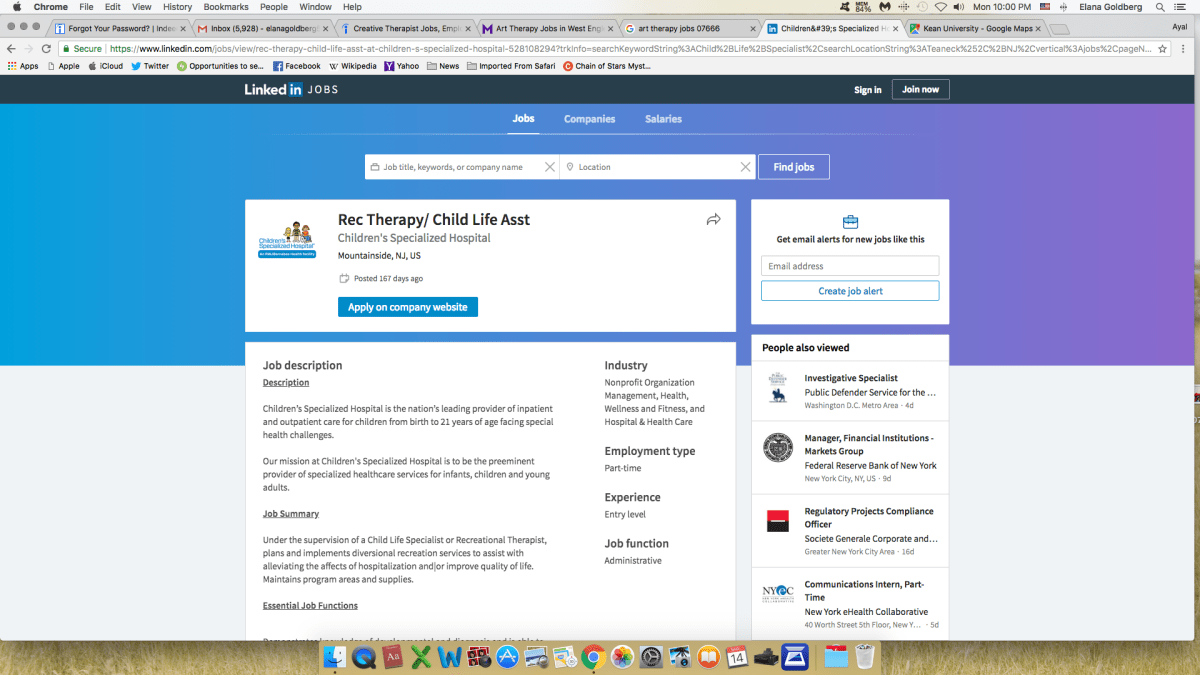Viewport: 1200px width, 675px height.
Task: Switch to the Companies tab
Action: 589,119
